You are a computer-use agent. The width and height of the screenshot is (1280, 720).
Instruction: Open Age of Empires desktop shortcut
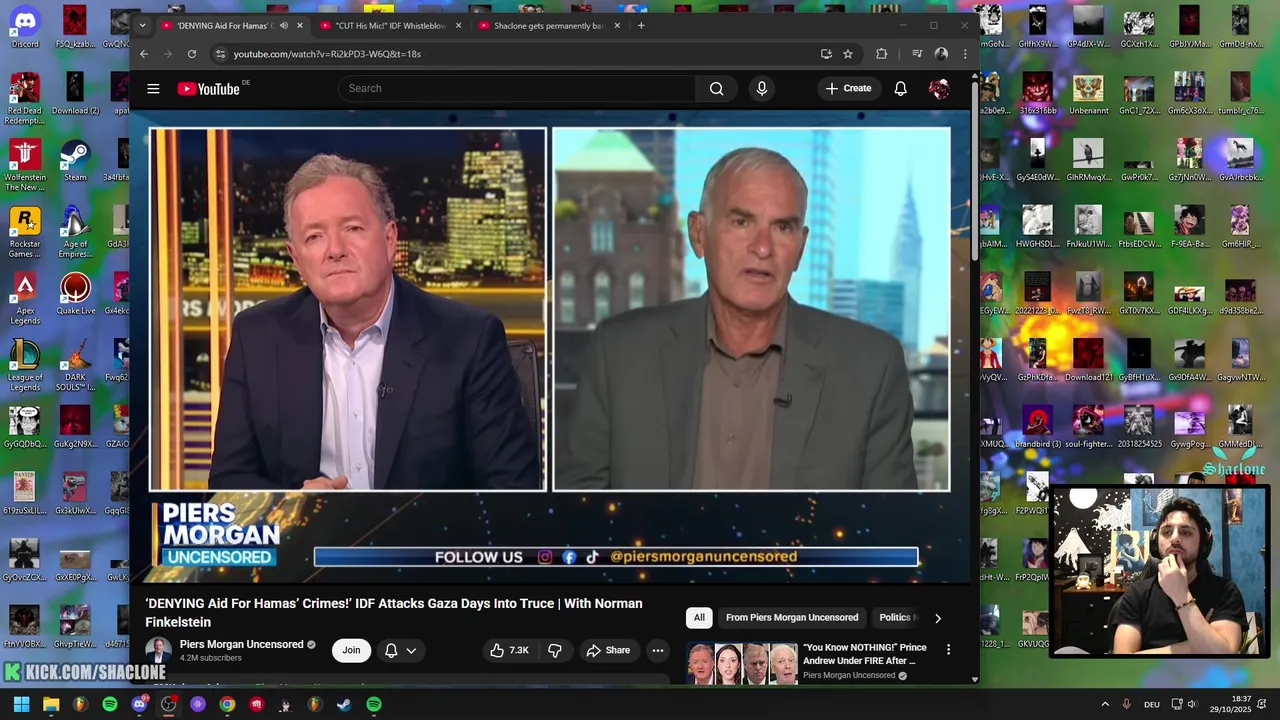click(x=75, y=232)
